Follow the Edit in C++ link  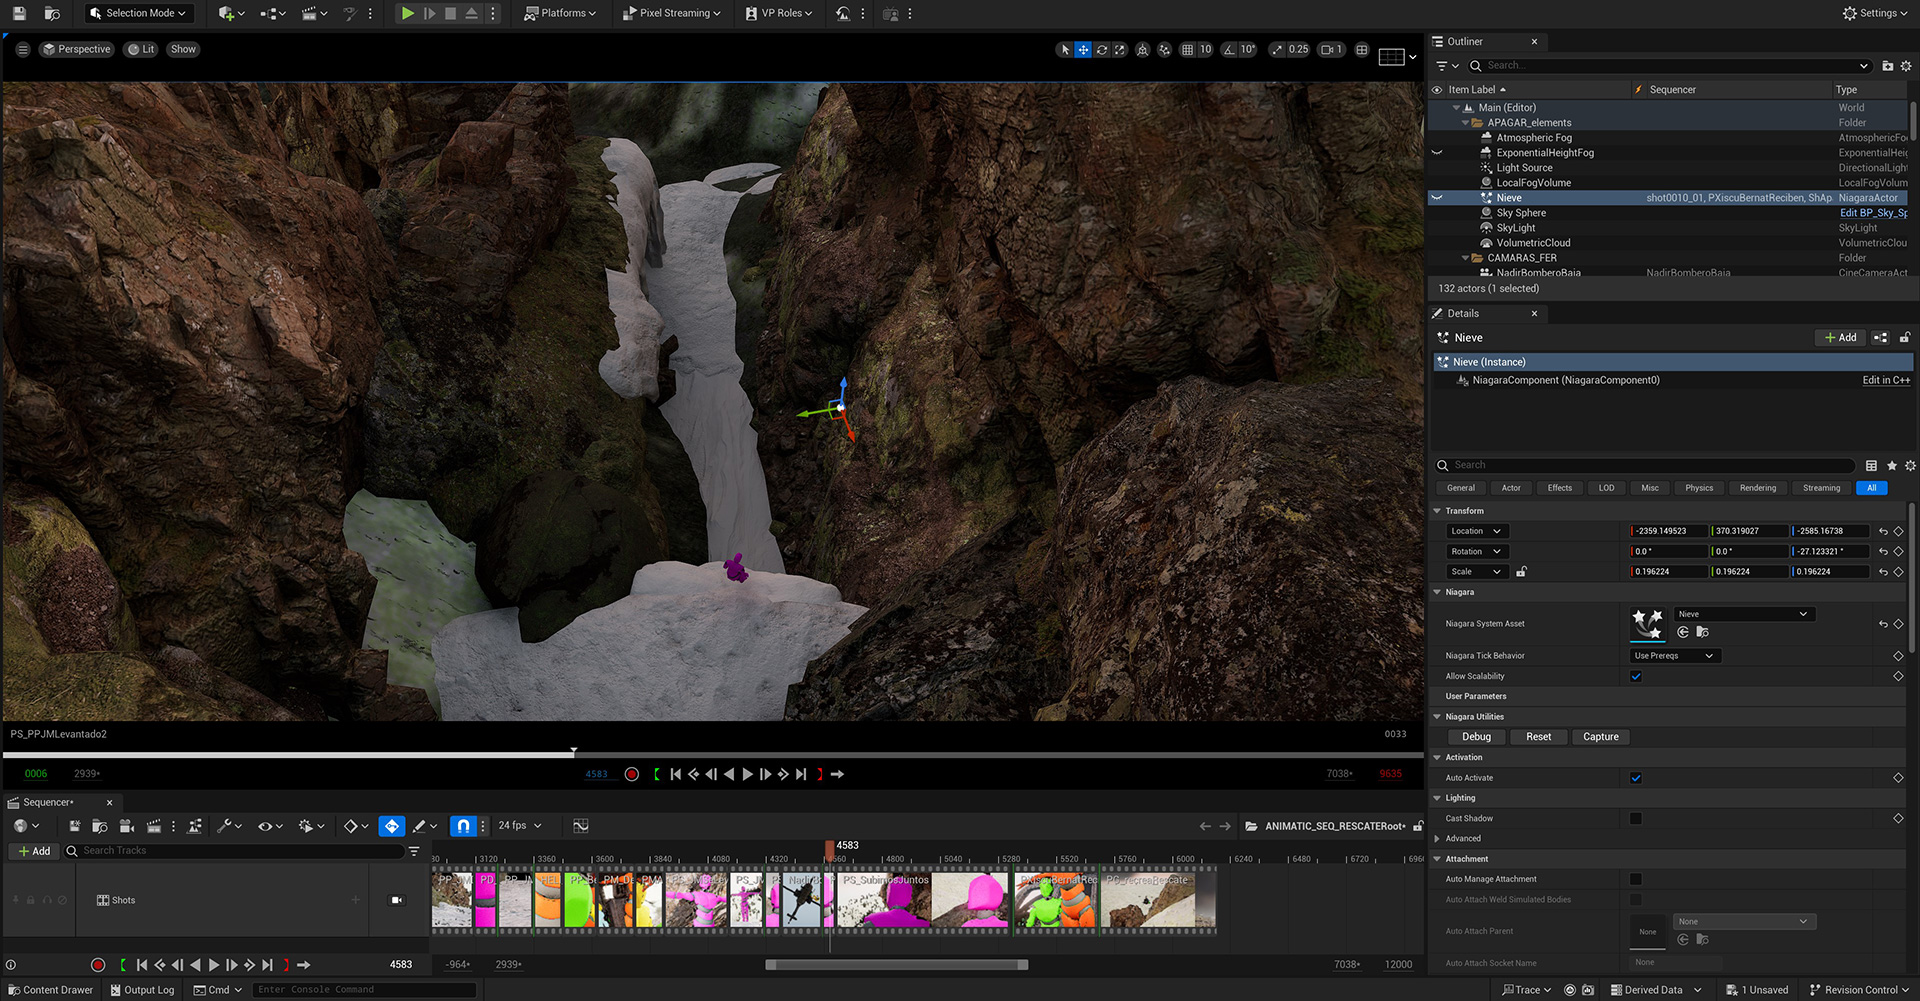tap(1886, 380)
